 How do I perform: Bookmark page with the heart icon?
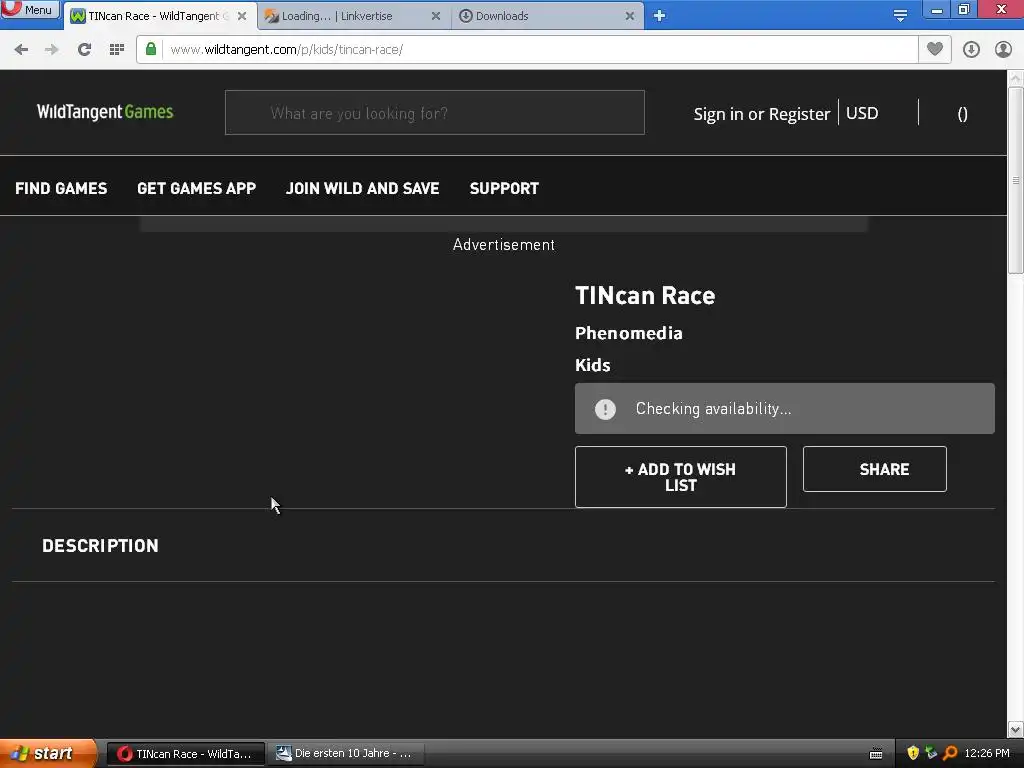(x=935, y=49)
